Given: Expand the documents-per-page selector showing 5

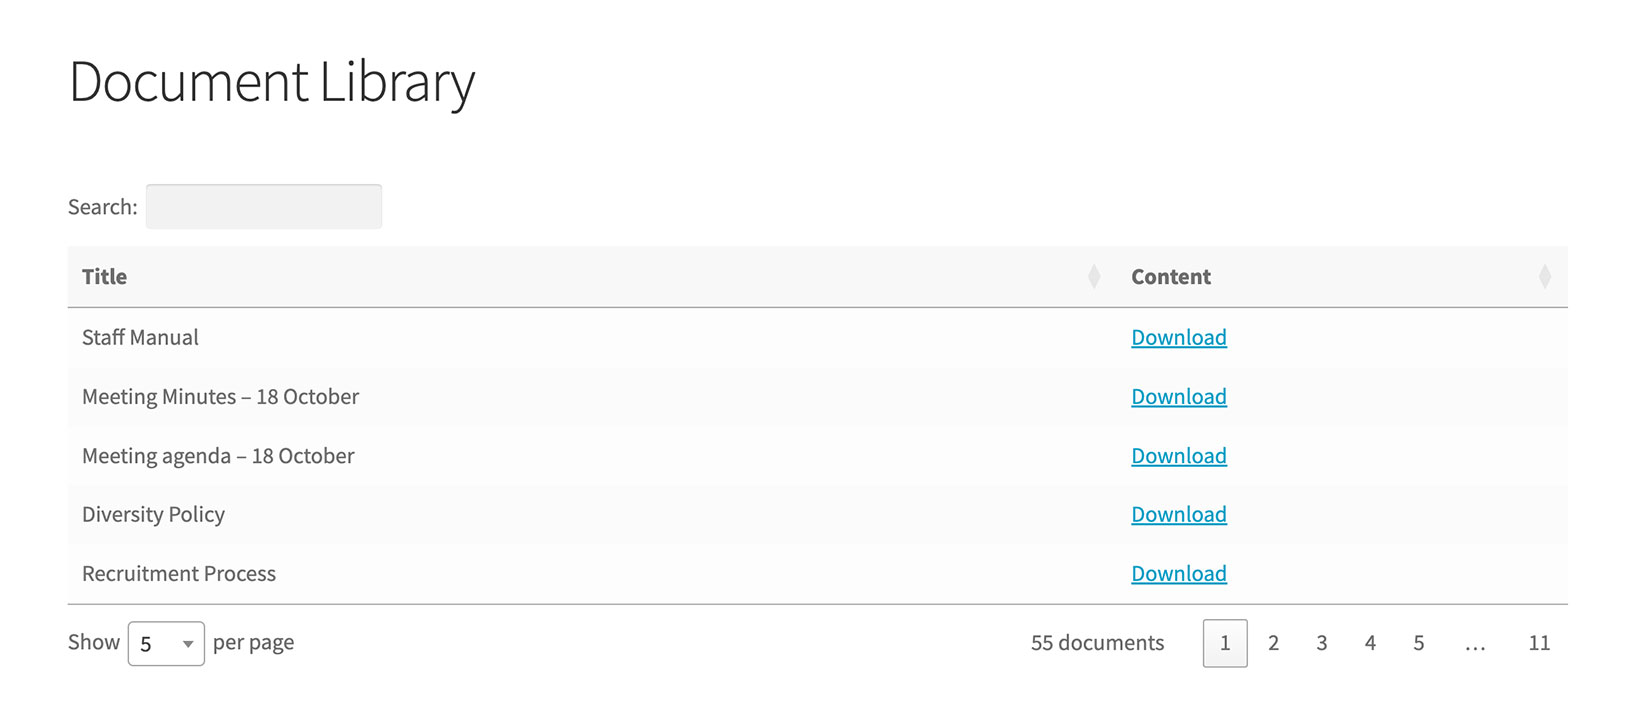Looking at the screenshot, I should (165, 643).
